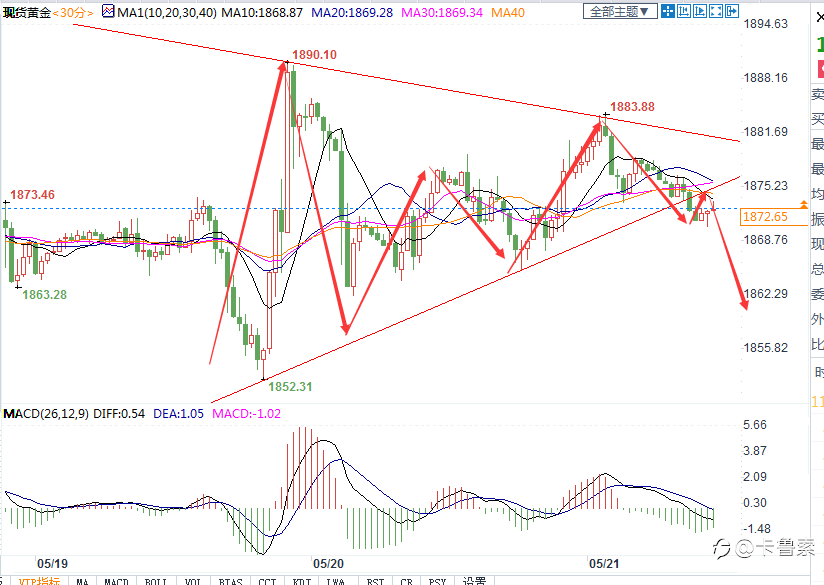The image size is (824, 585).
Task: Click the 1894.63 axis price level
Action: (766, 24)
